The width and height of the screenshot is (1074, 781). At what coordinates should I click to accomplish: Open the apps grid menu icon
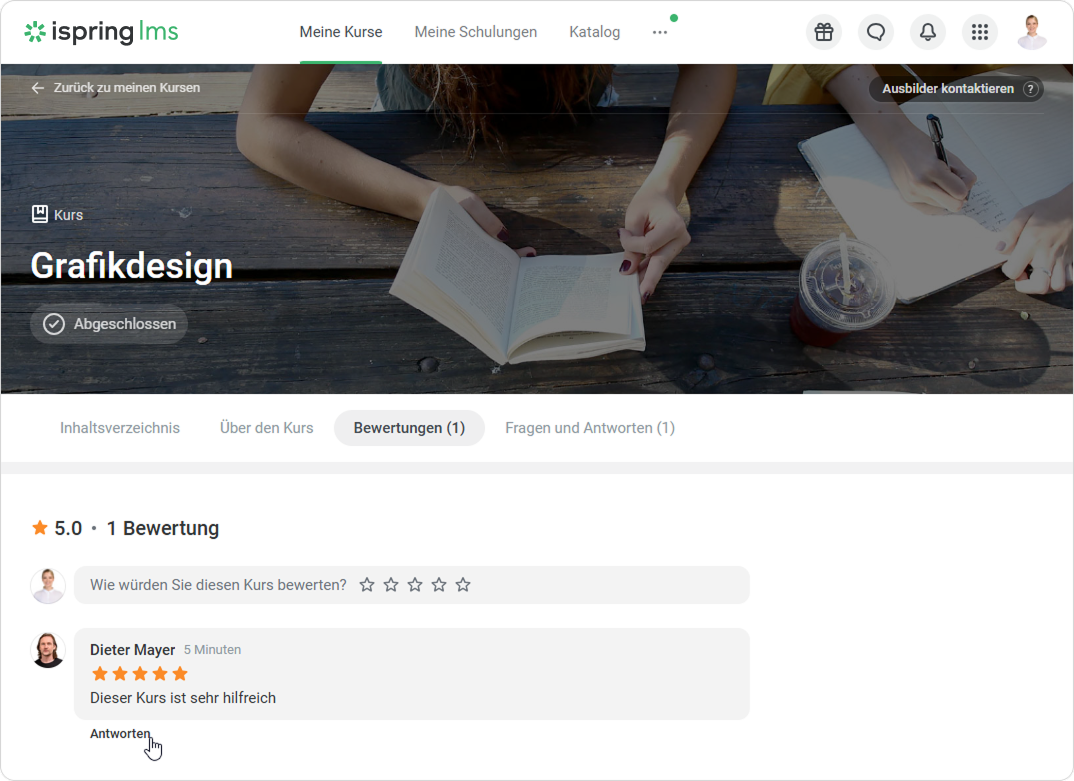point(980,32)
